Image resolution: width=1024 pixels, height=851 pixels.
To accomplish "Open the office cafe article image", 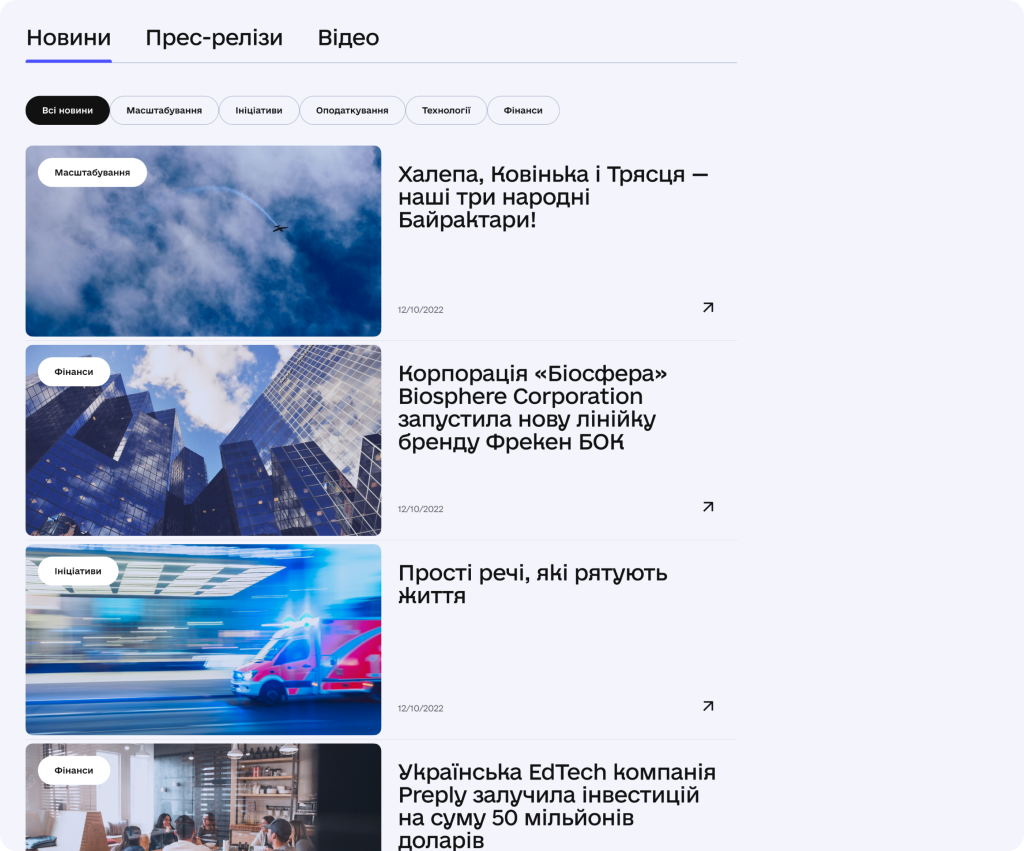I will [x=203, y=797].
